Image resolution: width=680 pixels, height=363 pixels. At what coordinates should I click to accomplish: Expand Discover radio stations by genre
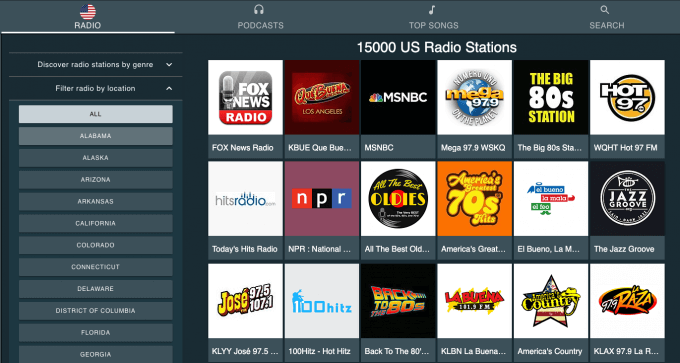[x=95, y=65]
